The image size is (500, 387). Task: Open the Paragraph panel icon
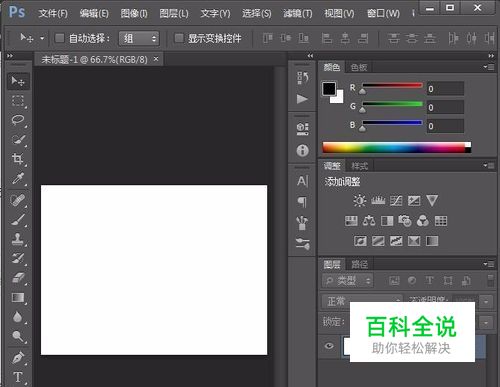coord(302,202)
